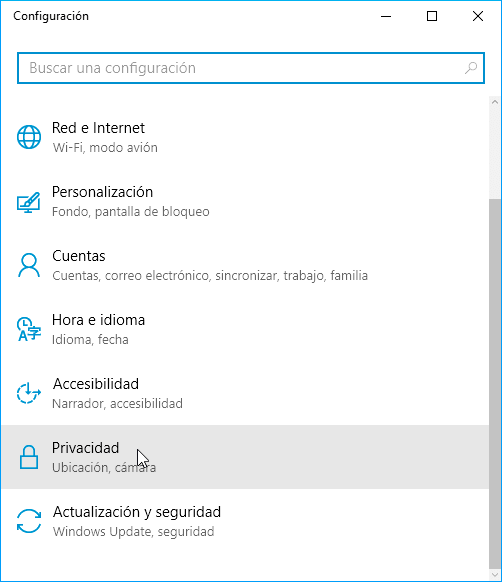Click the vertical scrollbar thumb

(495, 383)
